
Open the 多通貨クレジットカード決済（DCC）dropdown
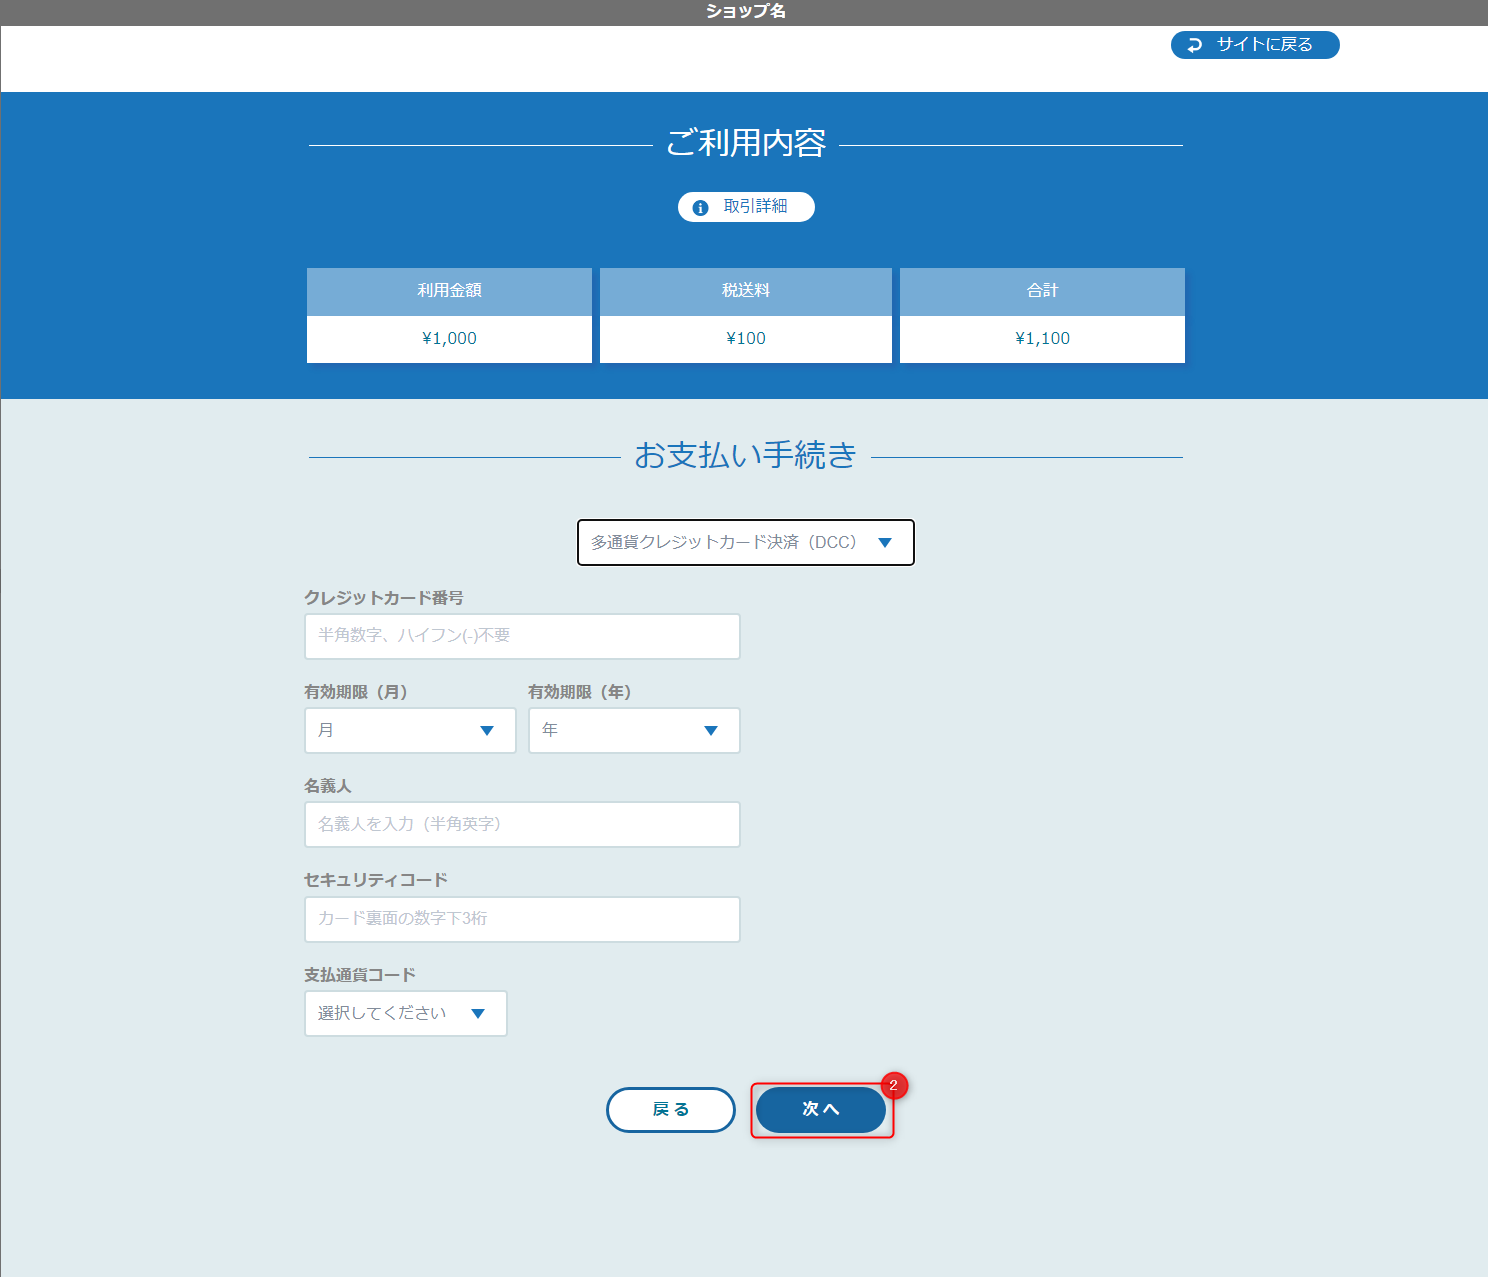745,543
